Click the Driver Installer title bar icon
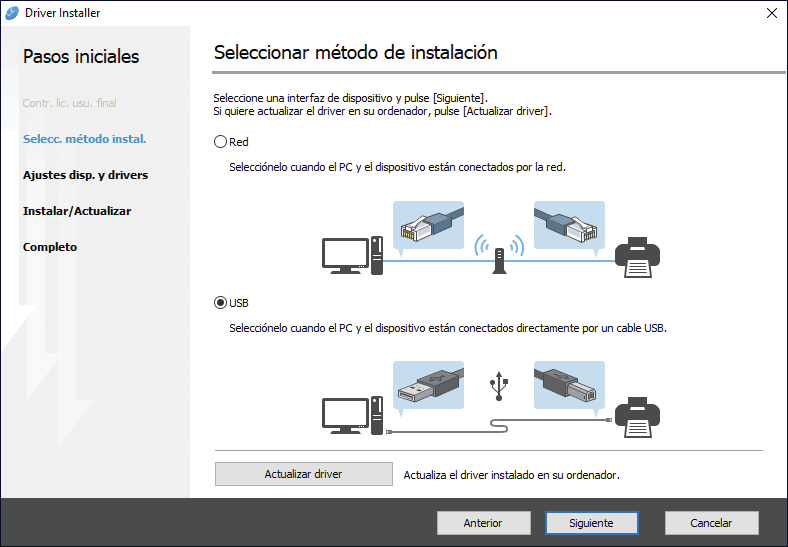The height and width of the screenshot is (547, 788). (13, 13)
